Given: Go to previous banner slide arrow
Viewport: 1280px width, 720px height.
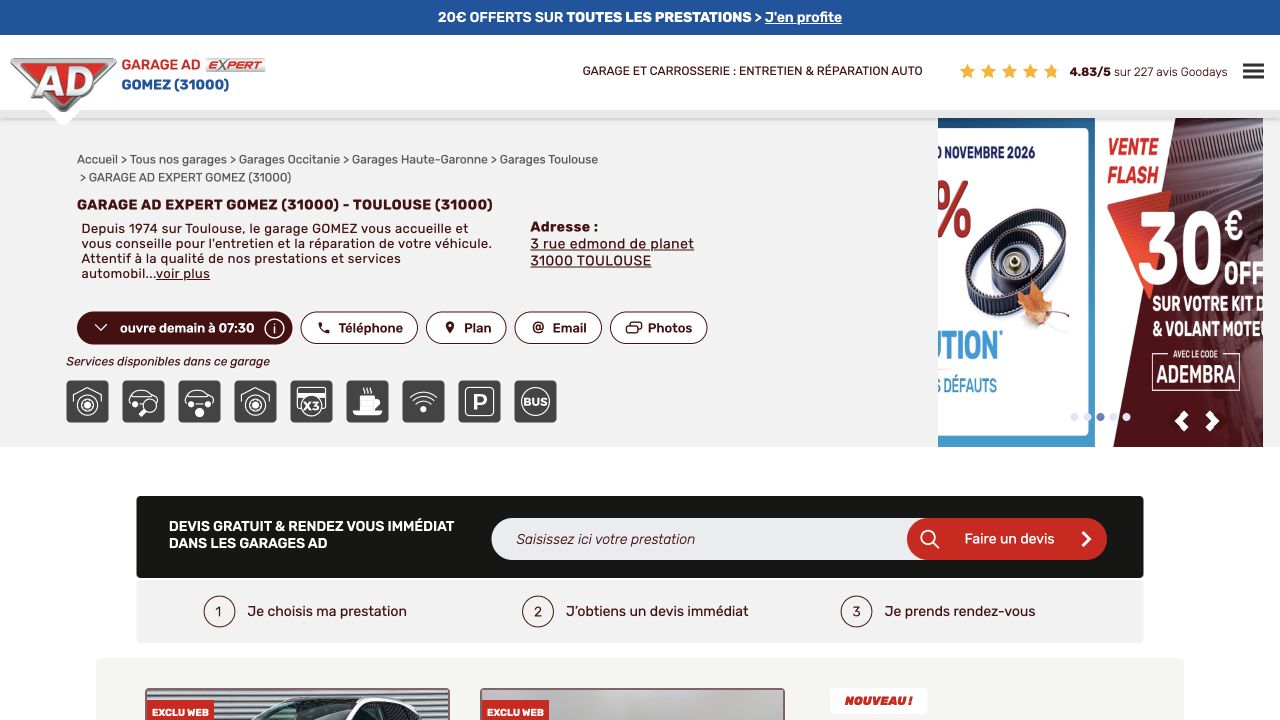Looking at the screenshot, I should click(1182, 421).
